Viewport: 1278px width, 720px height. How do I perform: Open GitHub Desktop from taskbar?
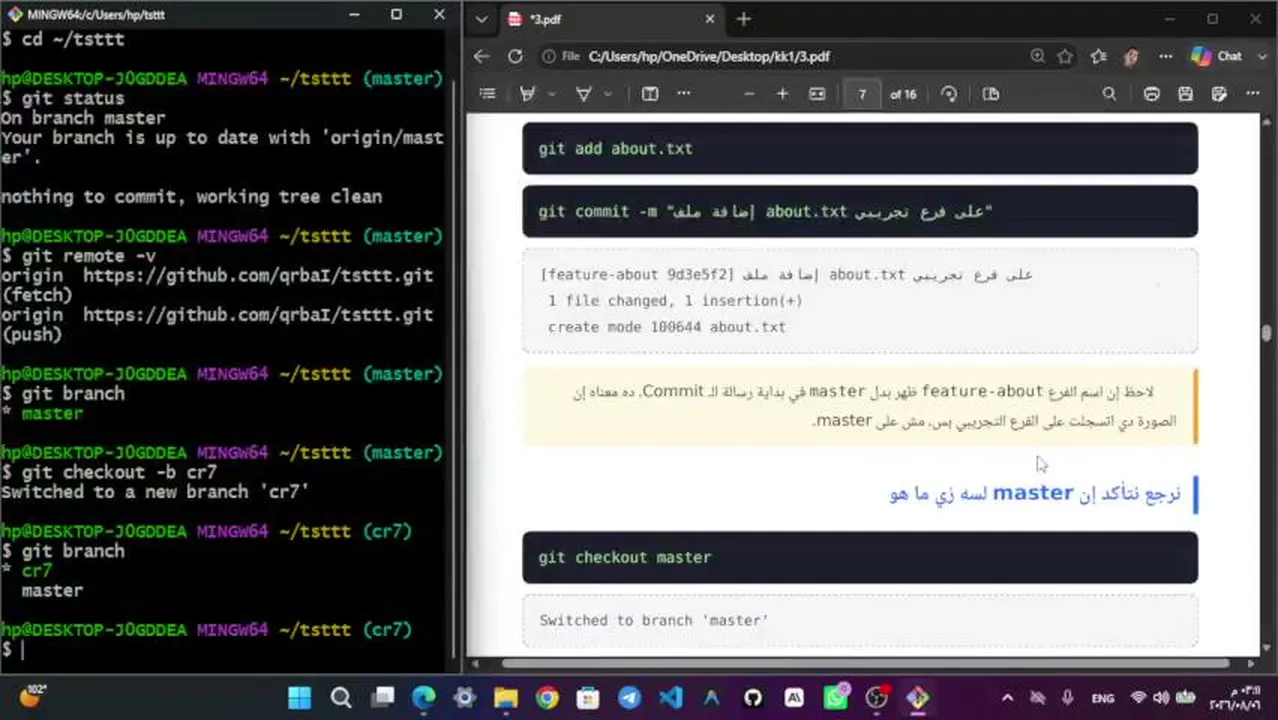[x=753, y=698]
